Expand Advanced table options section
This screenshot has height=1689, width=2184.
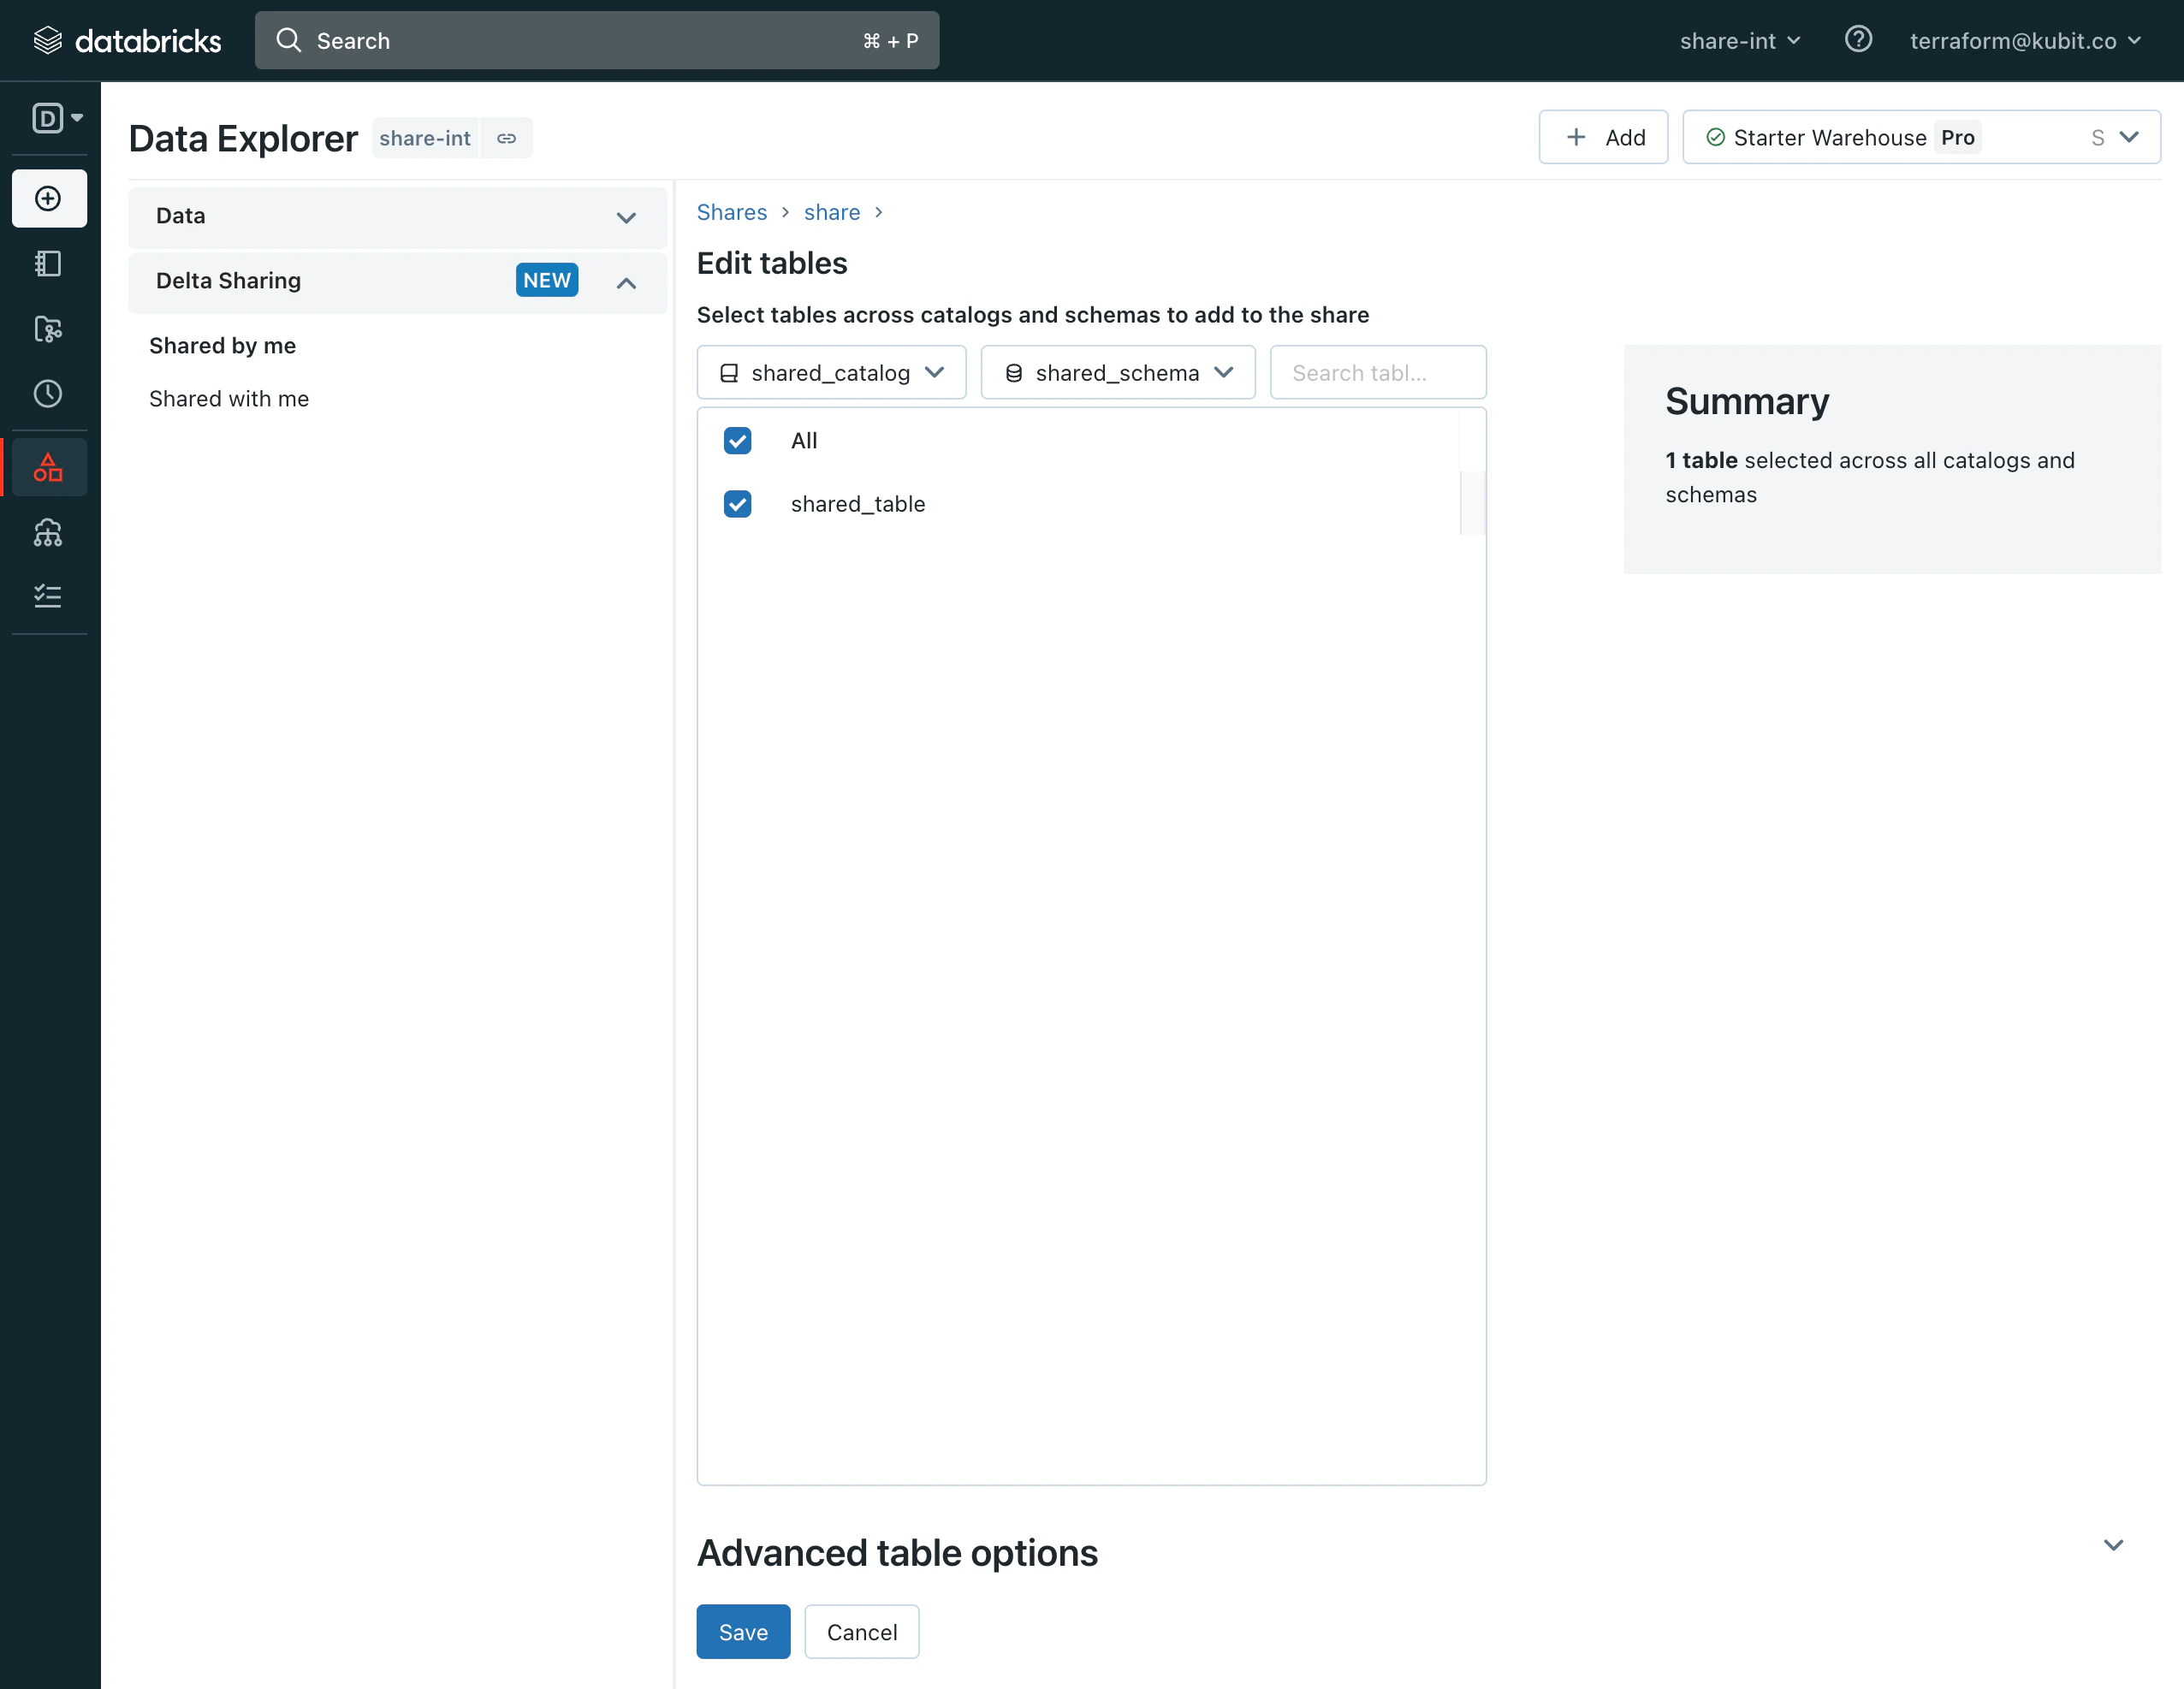pyautogui.click(x=2112, y=1545)
